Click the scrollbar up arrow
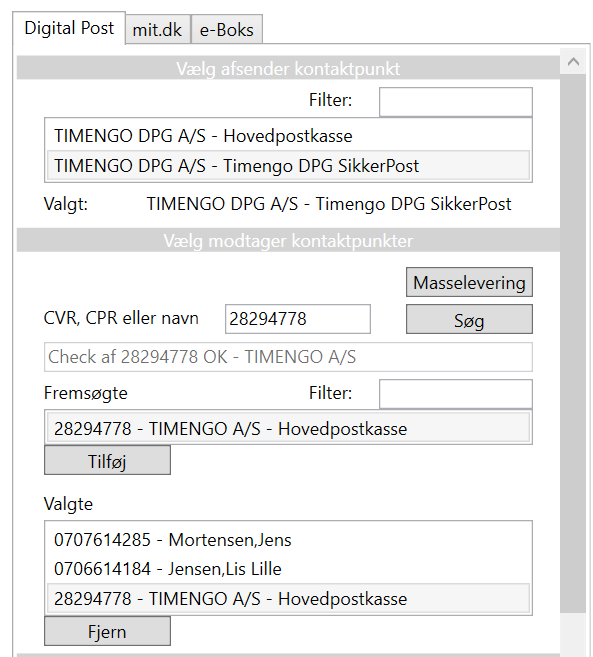Screen dimensions: 593x657 [573, 62]
